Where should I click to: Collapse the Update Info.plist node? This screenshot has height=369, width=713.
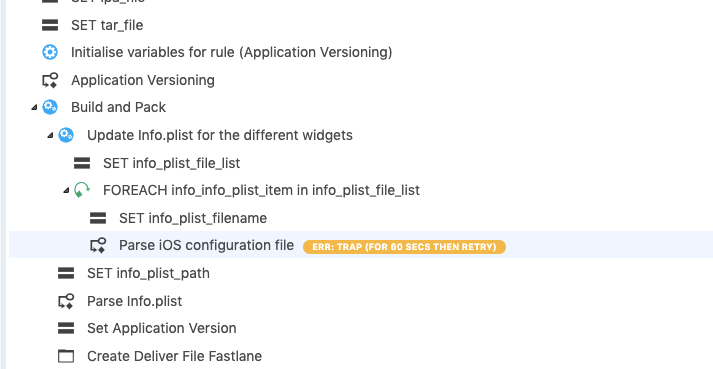pyautogui.click(x=50, y=136)
